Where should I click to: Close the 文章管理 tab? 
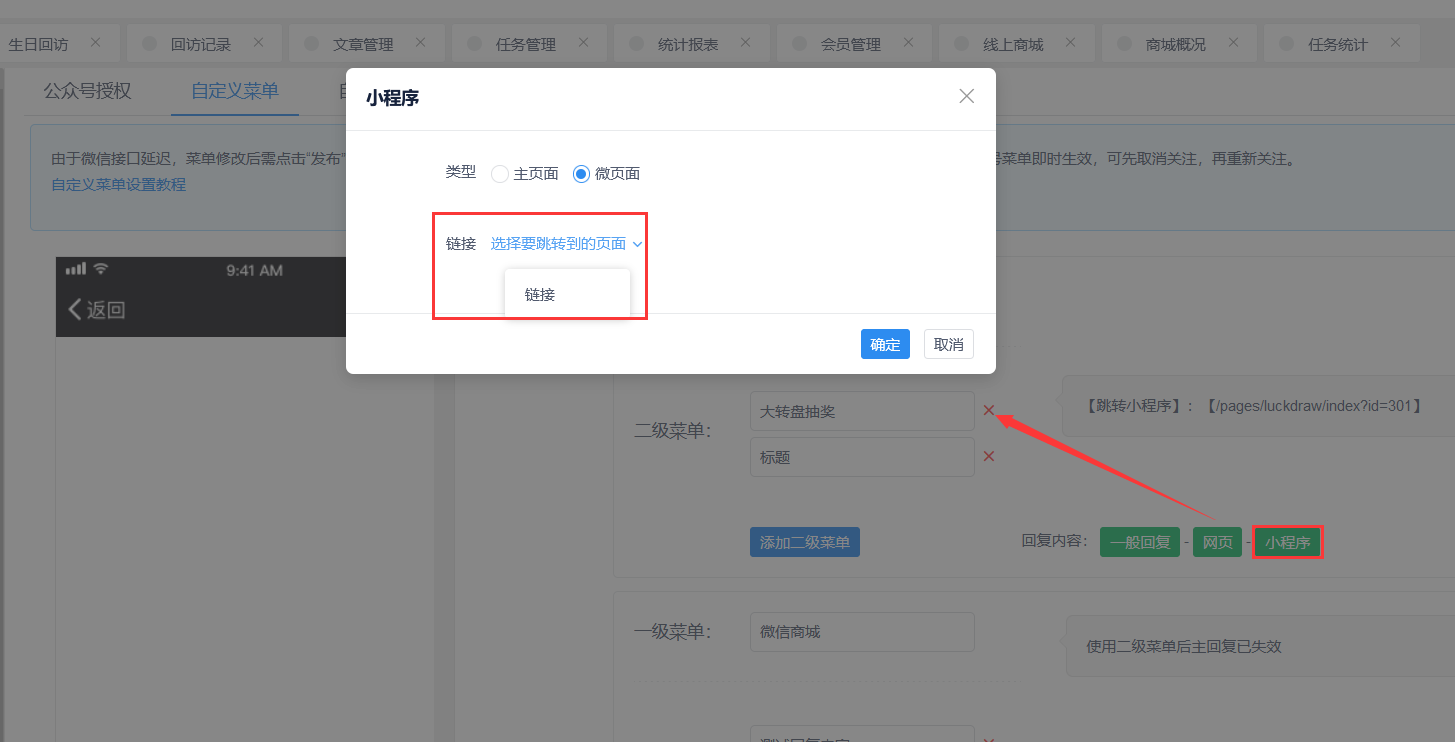click(421, 42)
